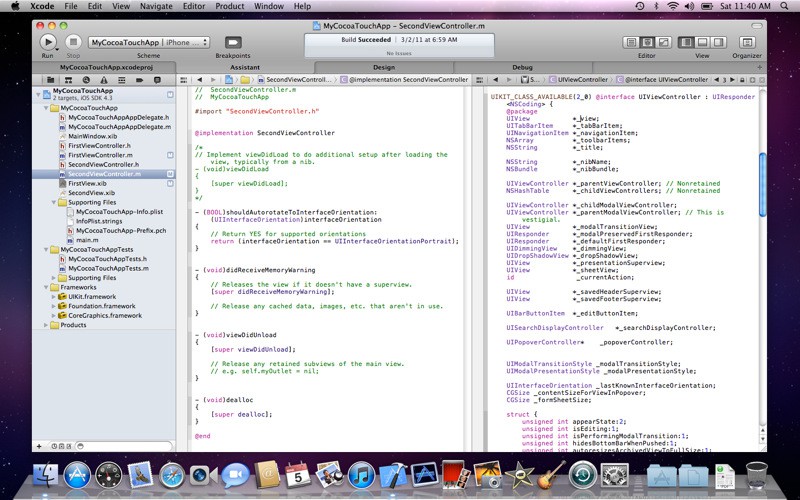
Task: Show the Debug navigator
Action: [121, 80]
